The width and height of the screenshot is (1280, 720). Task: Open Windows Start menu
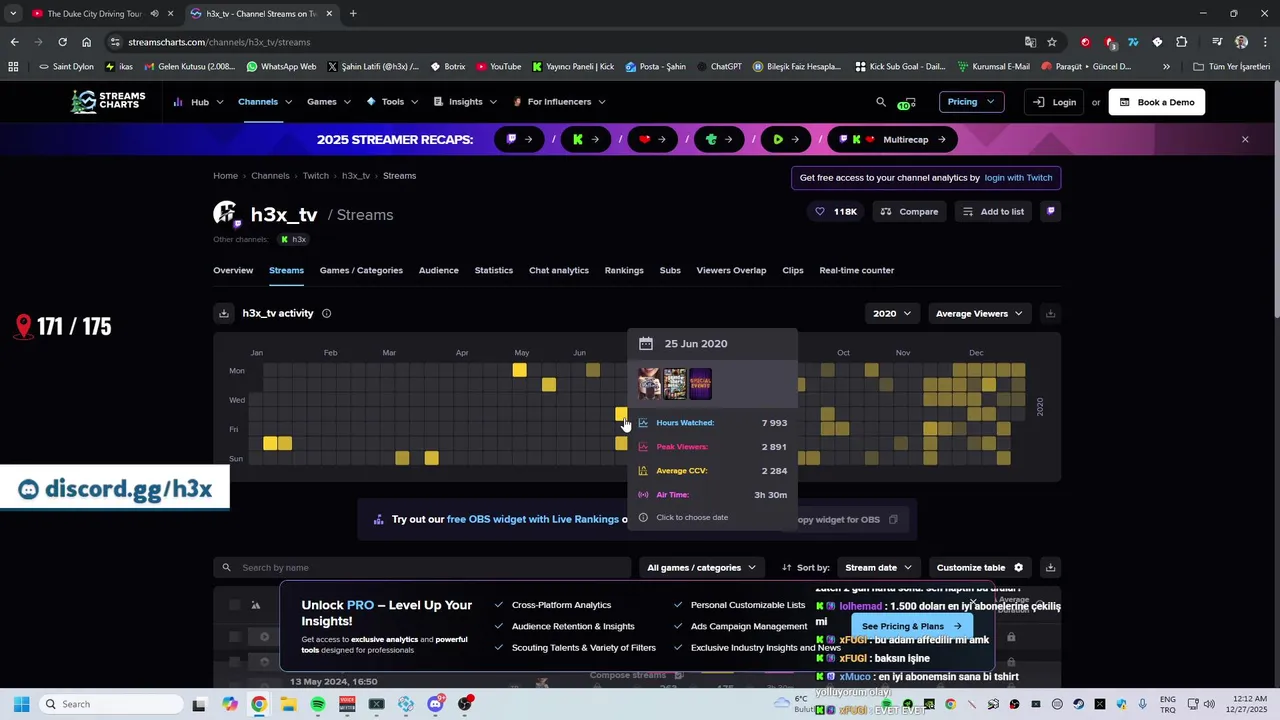[21, 704]
